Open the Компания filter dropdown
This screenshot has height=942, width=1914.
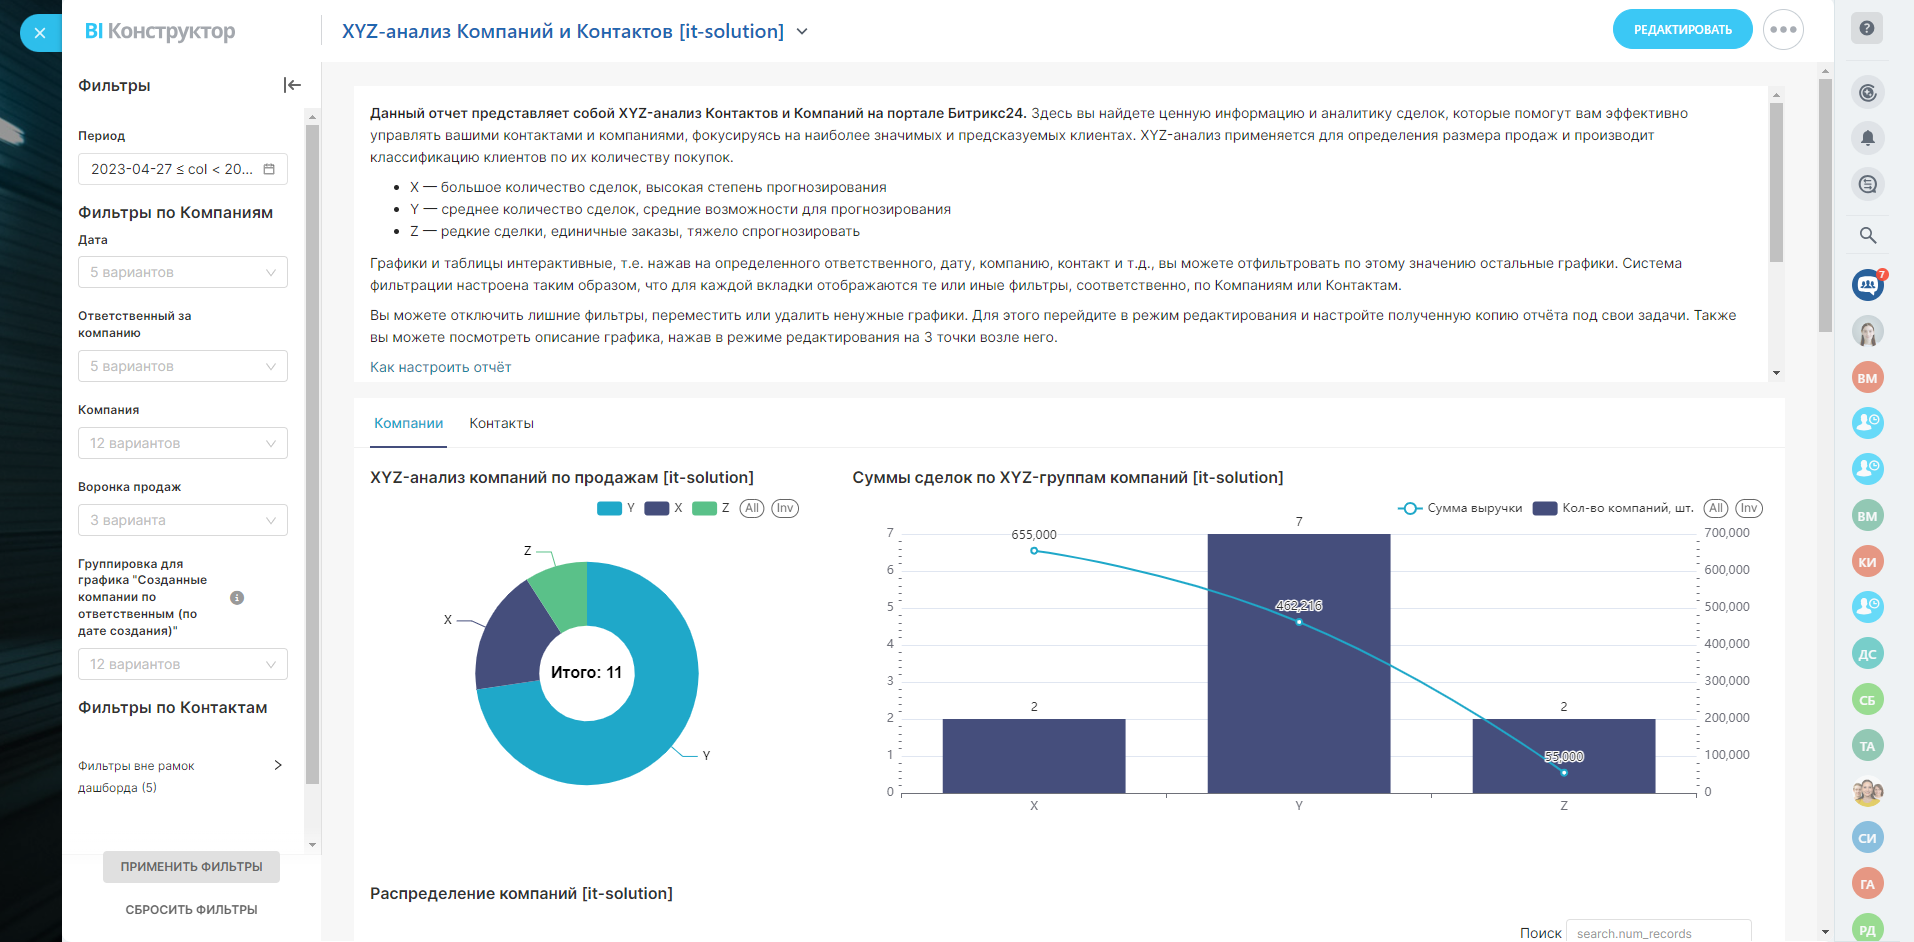coord(183,443)
